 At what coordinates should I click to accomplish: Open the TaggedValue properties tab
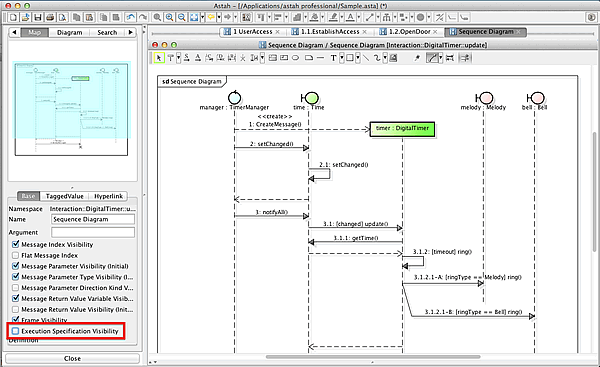coord(65,196)
